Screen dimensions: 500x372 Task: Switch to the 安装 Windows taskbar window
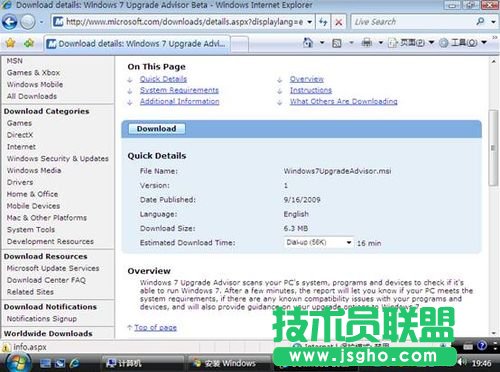tap(230, 363)
